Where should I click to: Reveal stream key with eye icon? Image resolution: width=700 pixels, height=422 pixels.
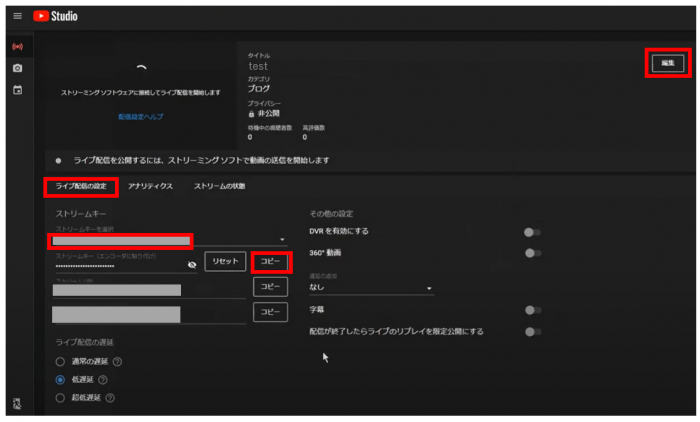pos(192,265)
